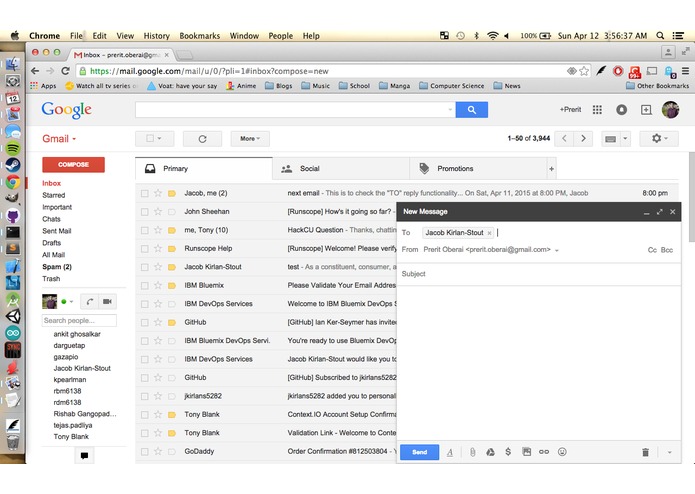Image resolution: width=695 pixels, height=494 pixels.
Task: Click the blue Send button
Action: 419,452
